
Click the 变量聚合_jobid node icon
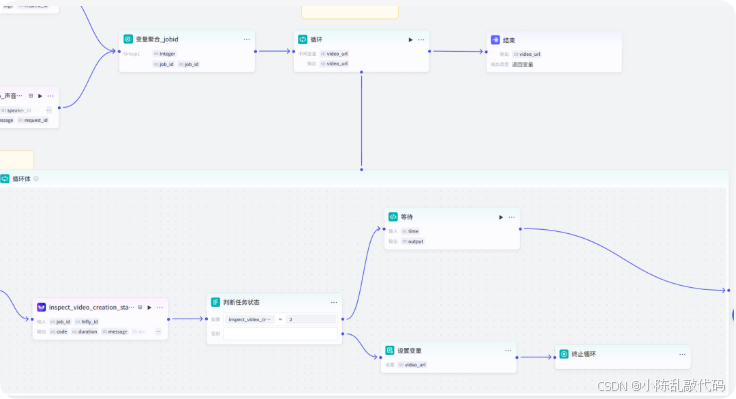click(x=128, y=39)
